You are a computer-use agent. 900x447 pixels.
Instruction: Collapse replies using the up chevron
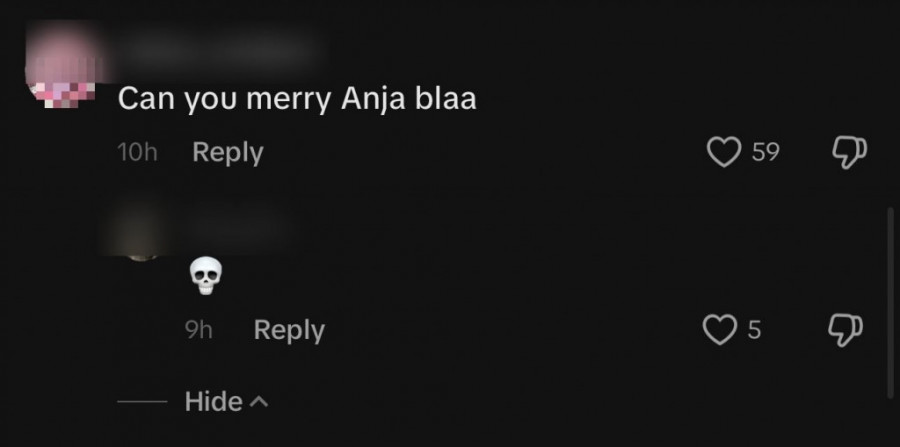[x=258, y=402]
